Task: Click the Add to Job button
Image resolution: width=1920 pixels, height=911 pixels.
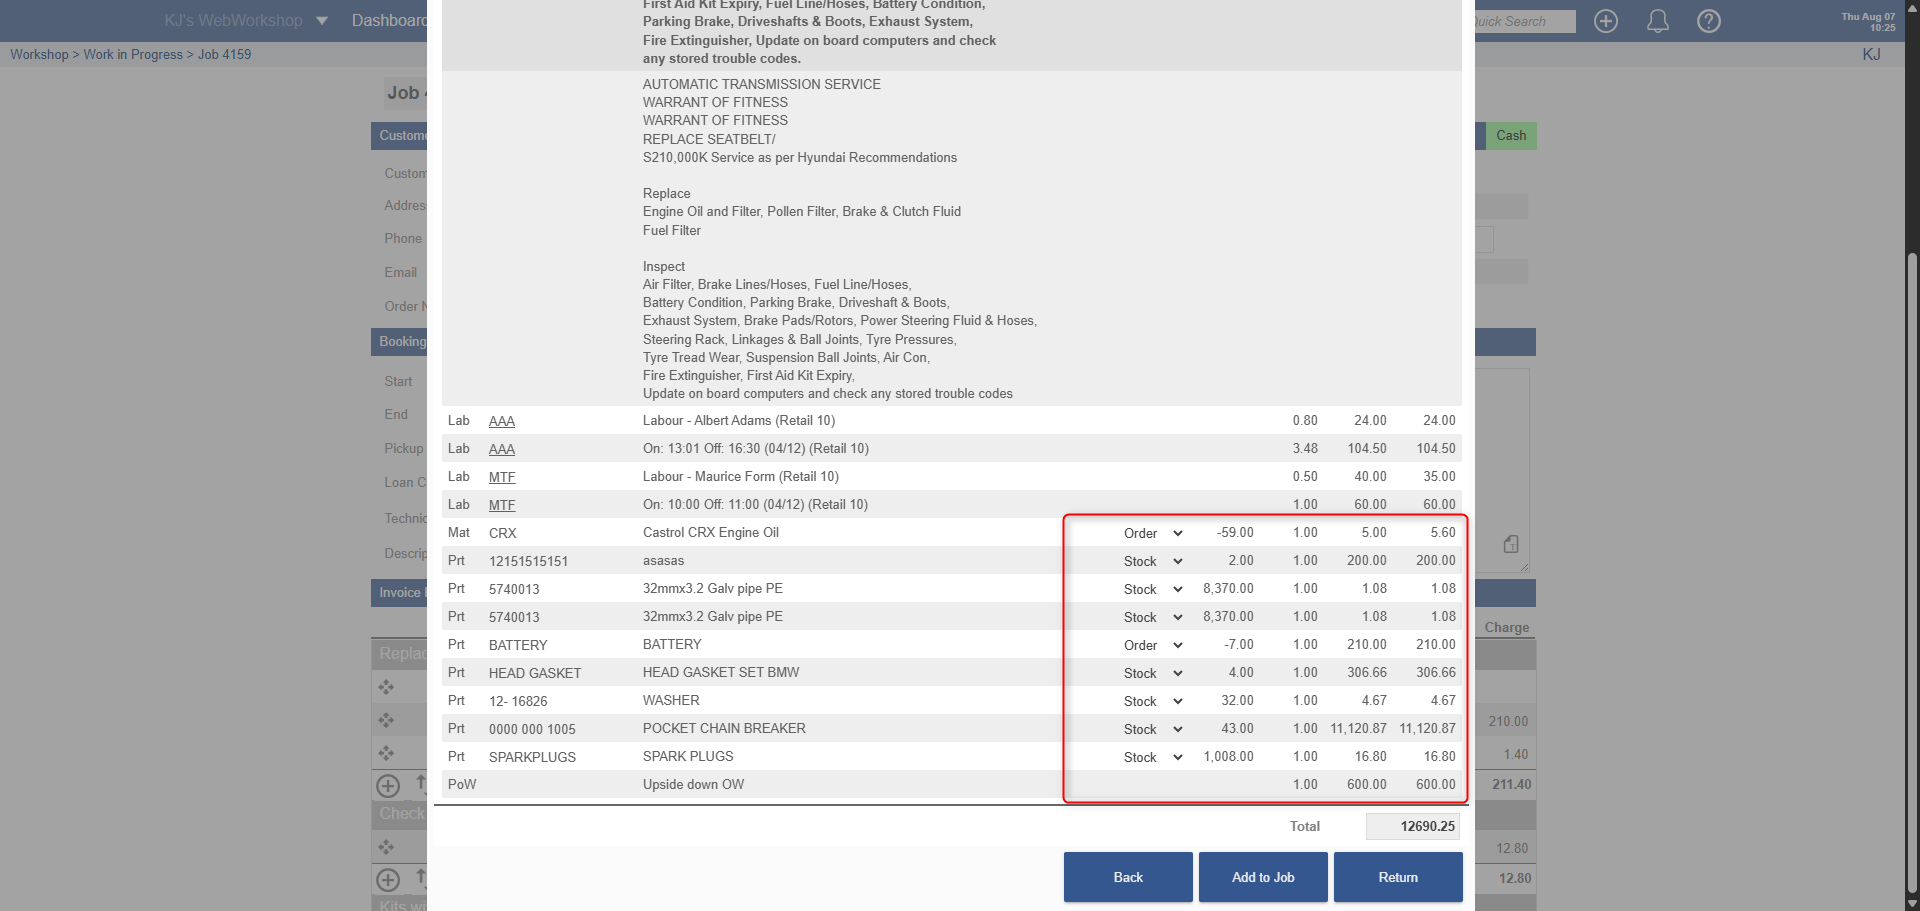Action: [x=1263, y=877]
